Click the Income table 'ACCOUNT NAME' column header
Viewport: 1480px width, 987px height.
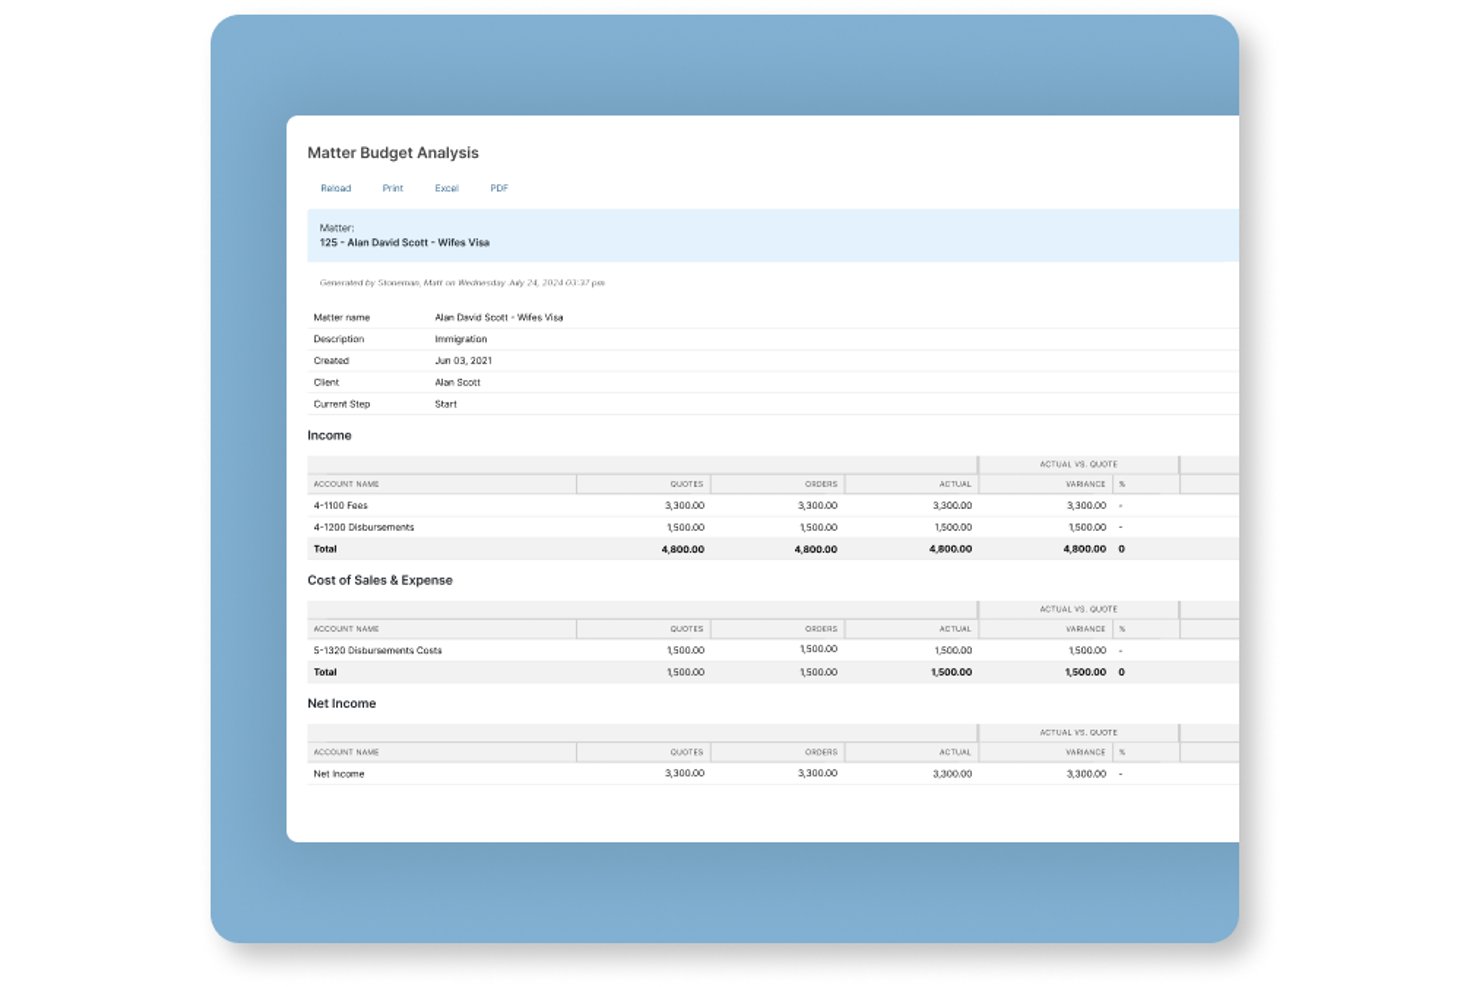[346, 484]
